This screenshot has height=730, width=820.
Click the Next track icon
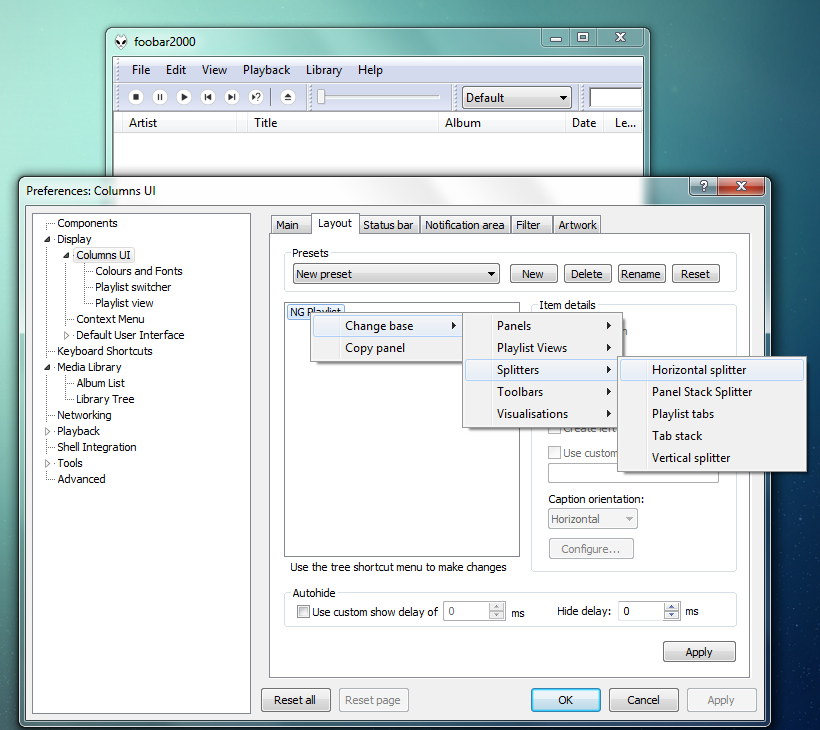[x=231, y=96]
